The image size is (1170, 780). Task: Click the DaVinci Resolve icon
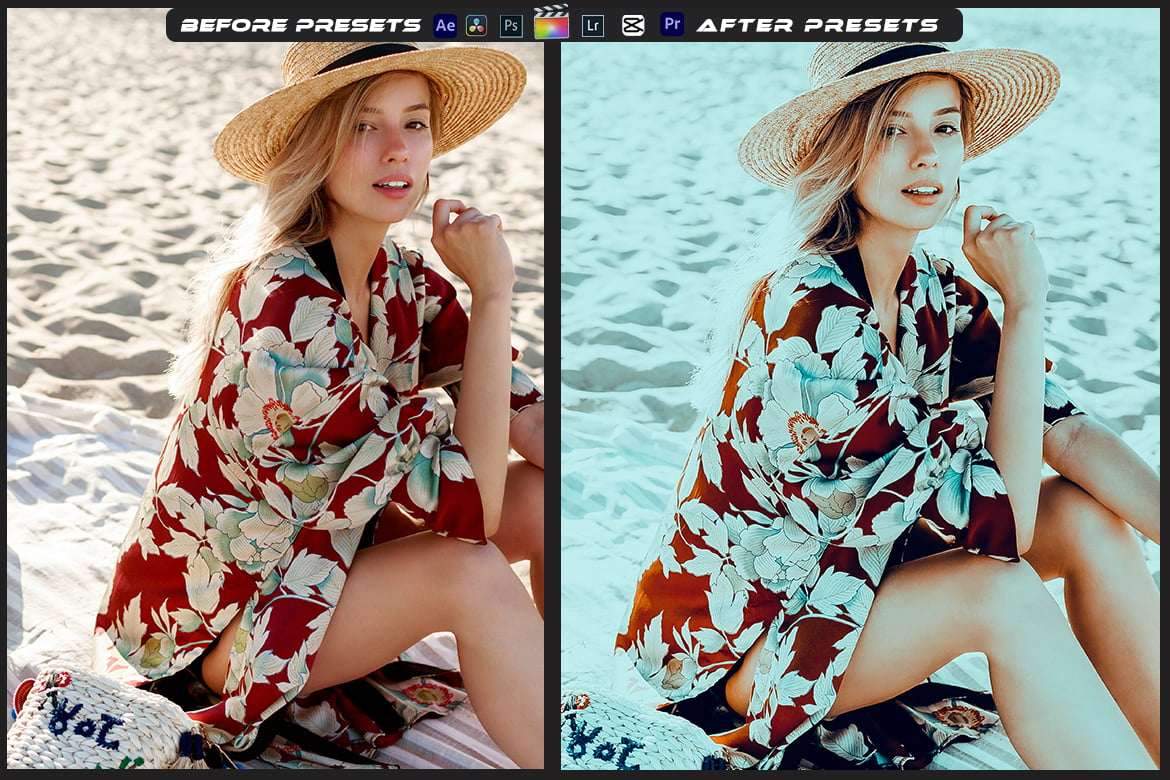pos(477,25)
